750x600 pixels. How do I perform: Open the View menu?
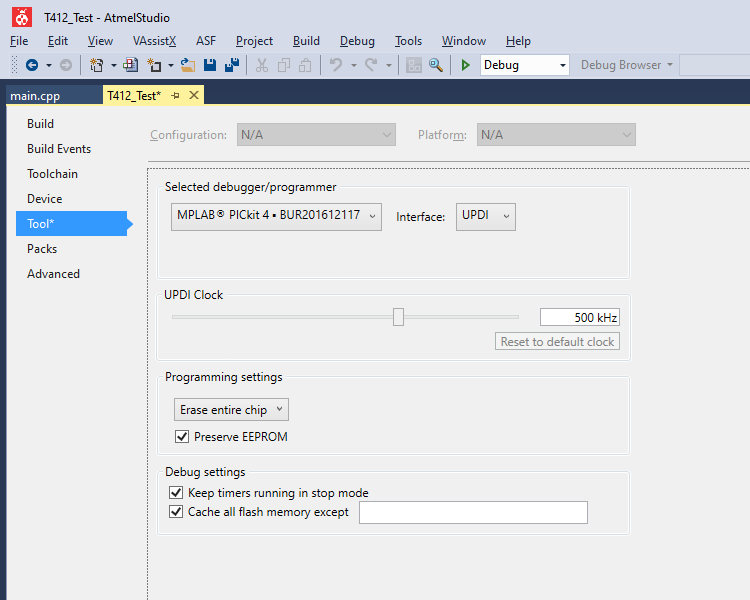pyautogui.click(x=100, y=41)
